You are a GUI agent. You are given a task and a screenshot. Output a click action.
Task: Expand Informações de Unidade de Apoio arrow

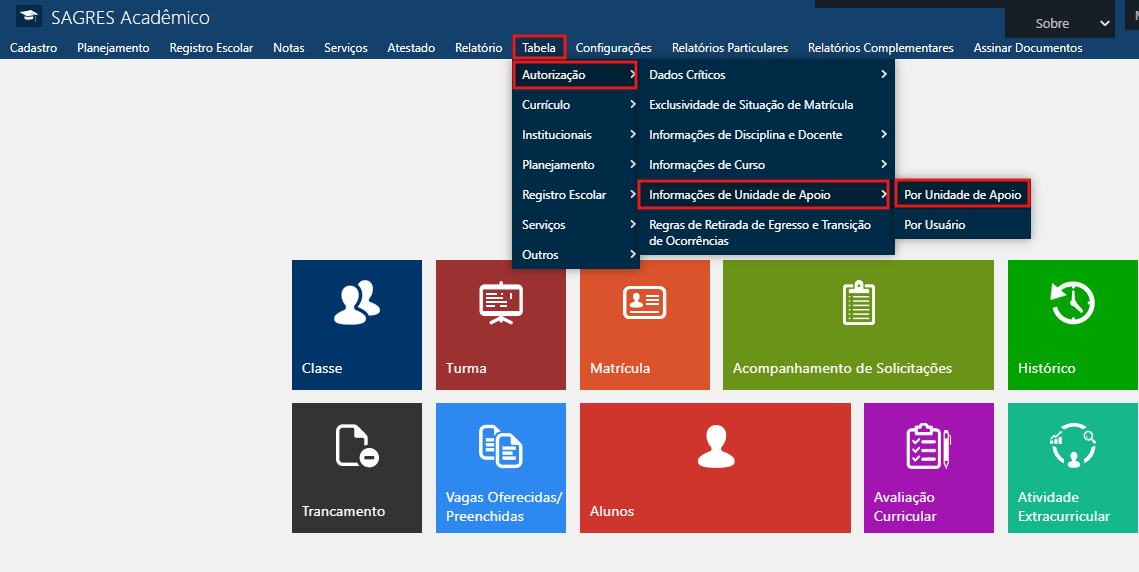pyautogui.click(x=883, y=194)
